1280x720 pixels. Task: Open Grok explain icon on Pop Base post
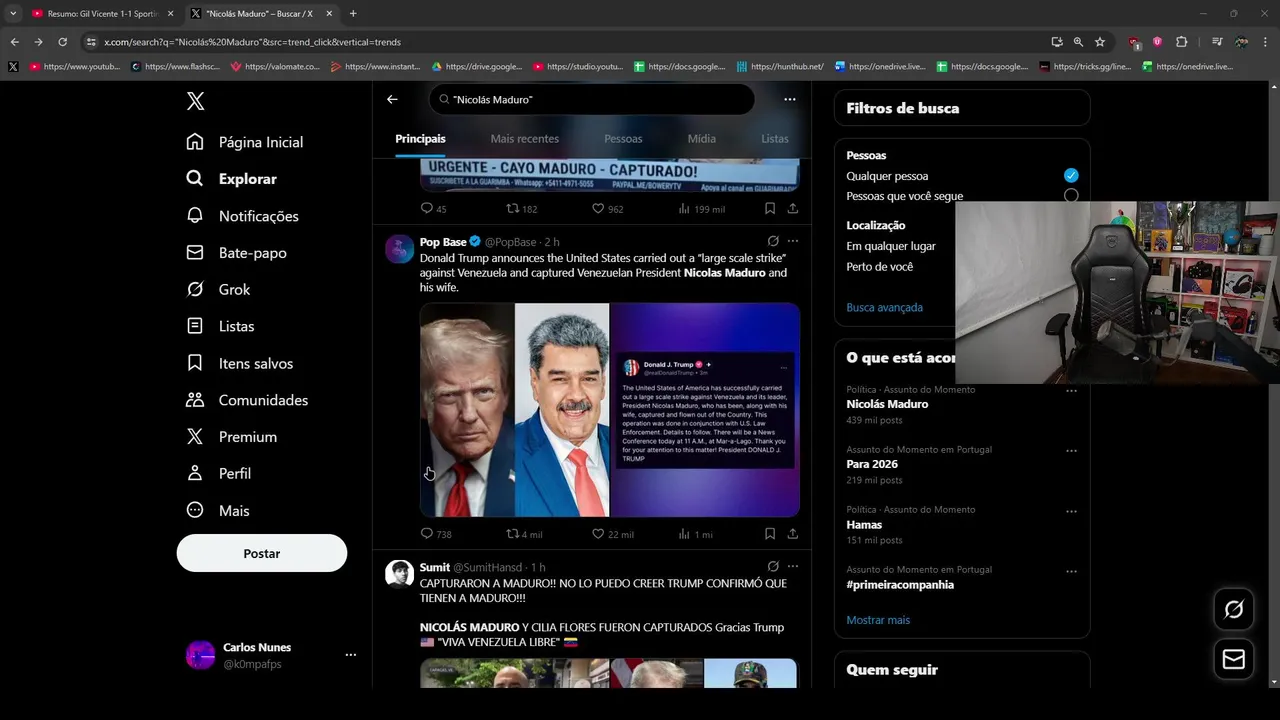tap(773, 241)
